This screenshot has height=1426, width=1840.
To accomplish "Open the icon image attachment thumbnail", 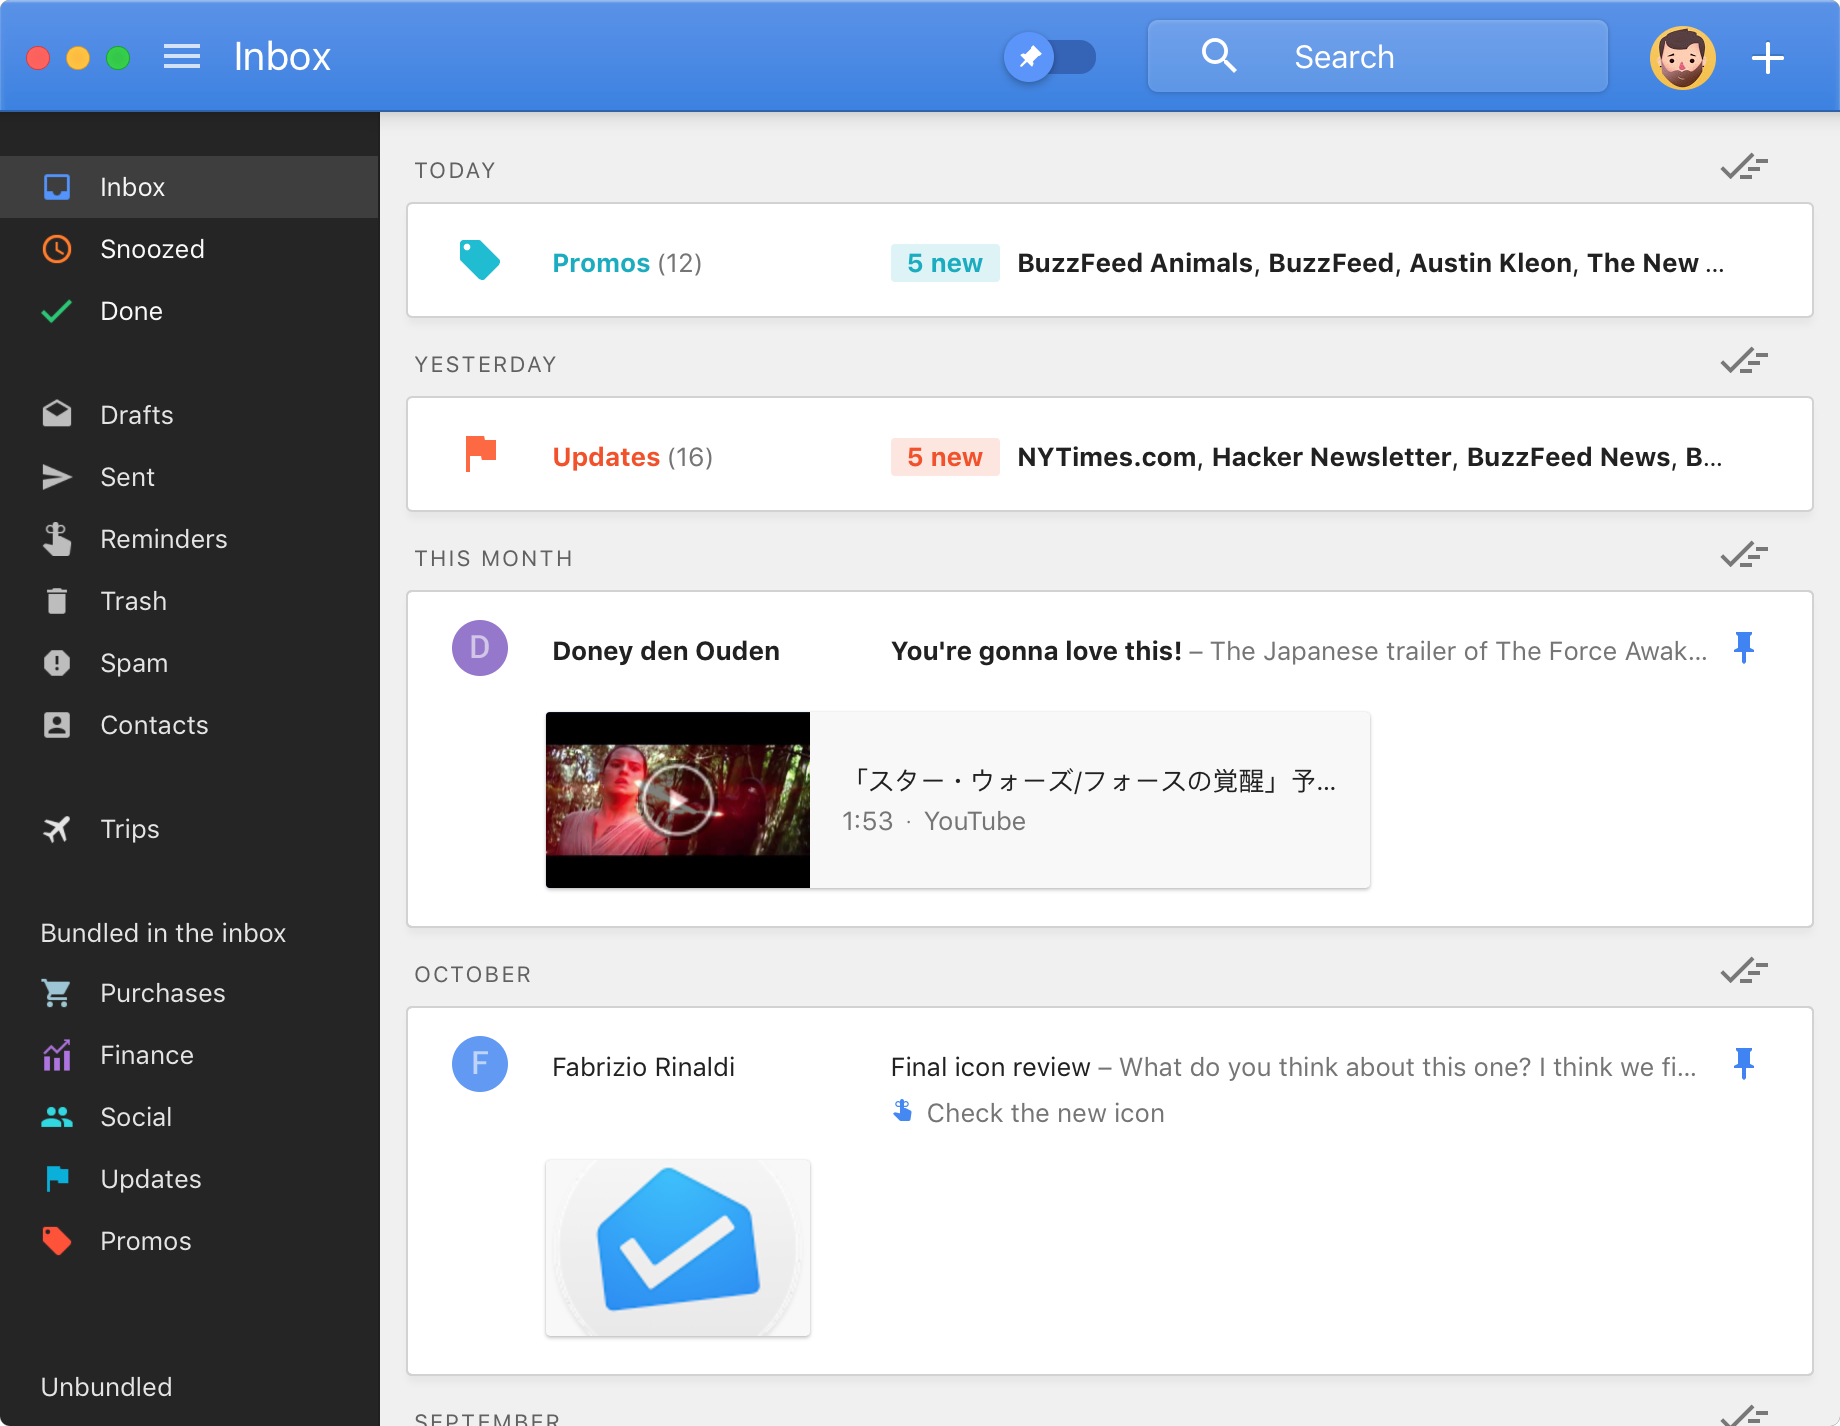I will 677,1247.
